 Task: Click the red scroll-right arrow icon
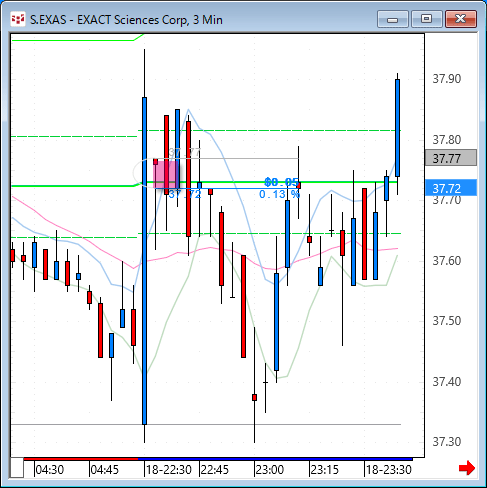click(x=467, y=468)
